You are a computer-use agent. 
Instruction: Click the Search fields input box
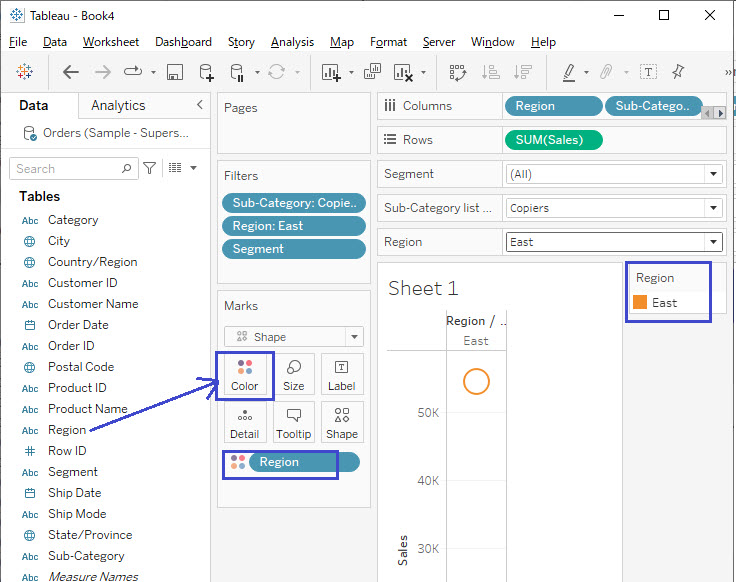(x=74, y=169)
